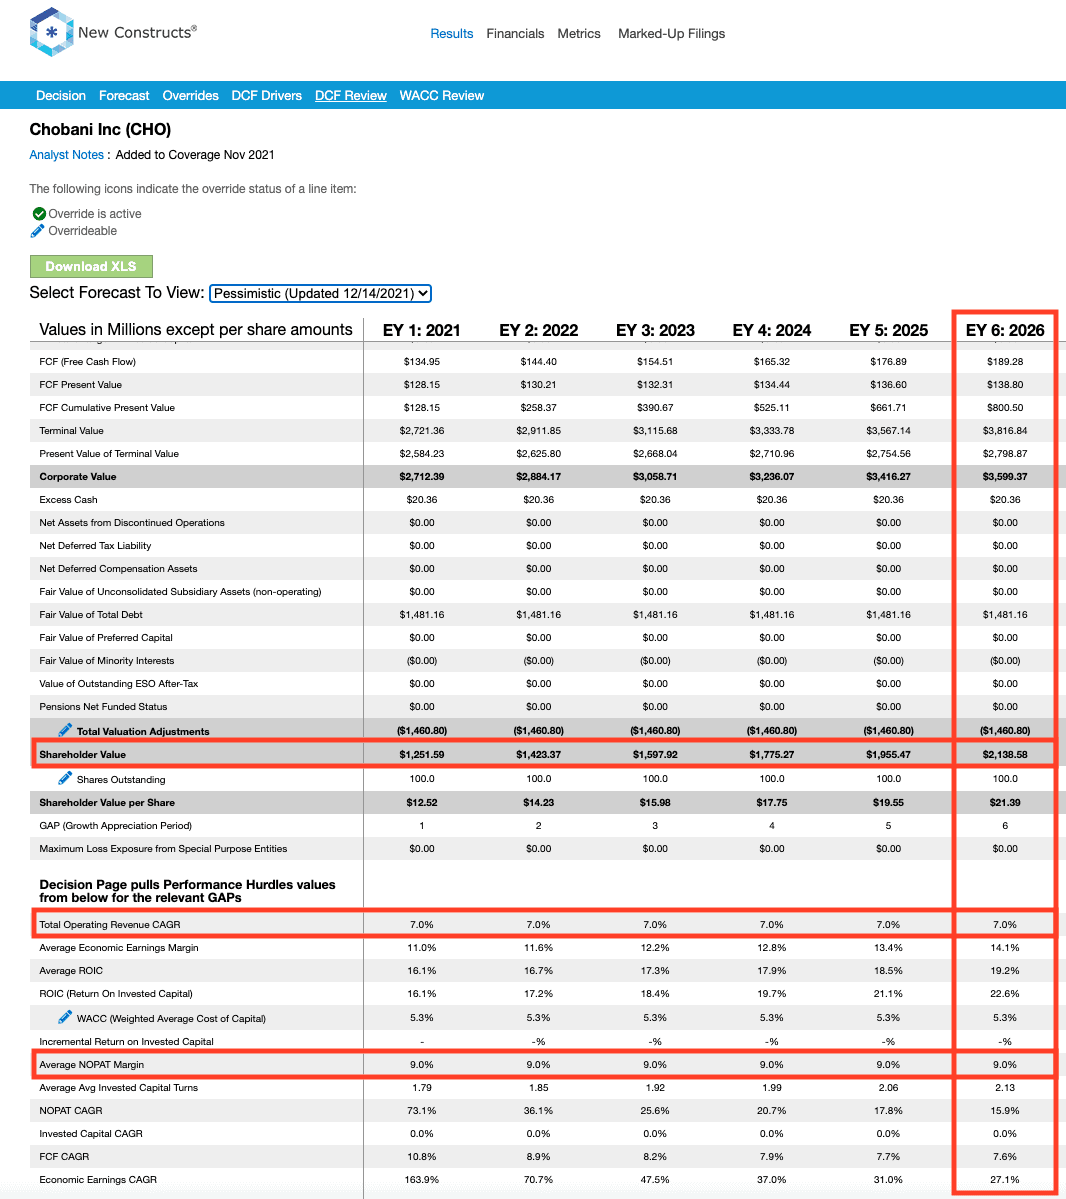Click the Economic Earnings CAGR label
Screen dimensions: 1066x1199
(98, 1179)
